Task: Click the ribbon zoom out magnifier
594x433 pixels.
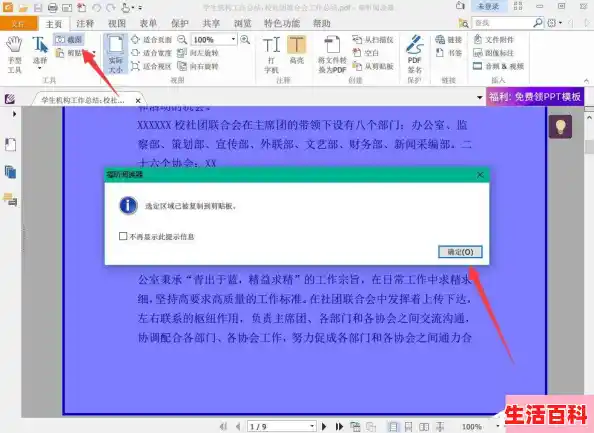Action: pos(182,39)
